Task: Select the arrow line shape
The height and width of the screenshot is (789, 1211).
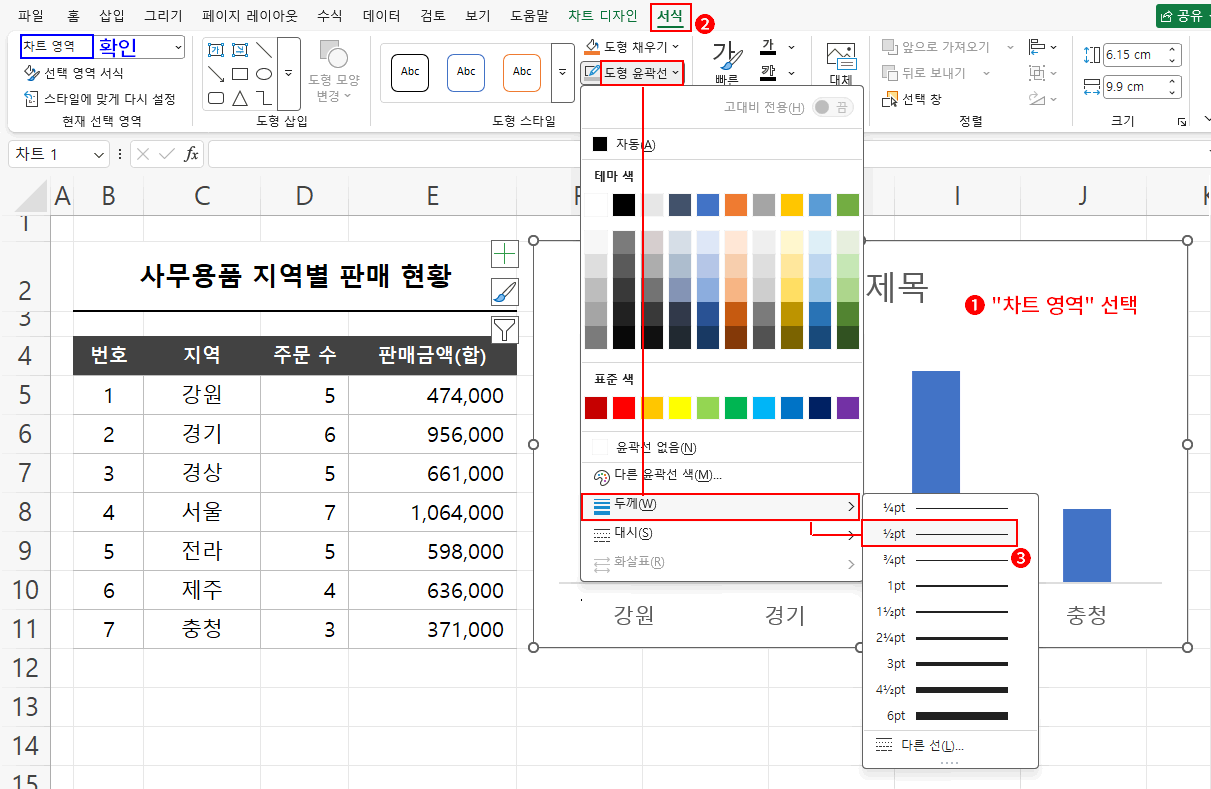Action: pos(215,73)
